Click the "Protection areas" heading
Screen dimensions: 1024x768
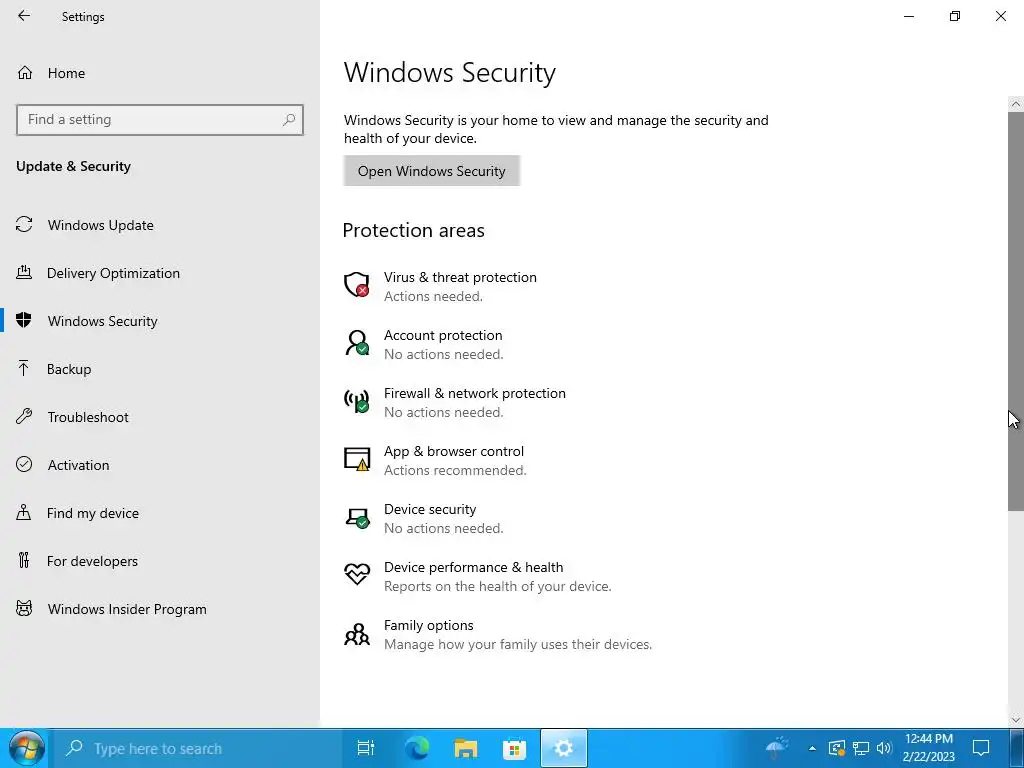click(413, 231)
